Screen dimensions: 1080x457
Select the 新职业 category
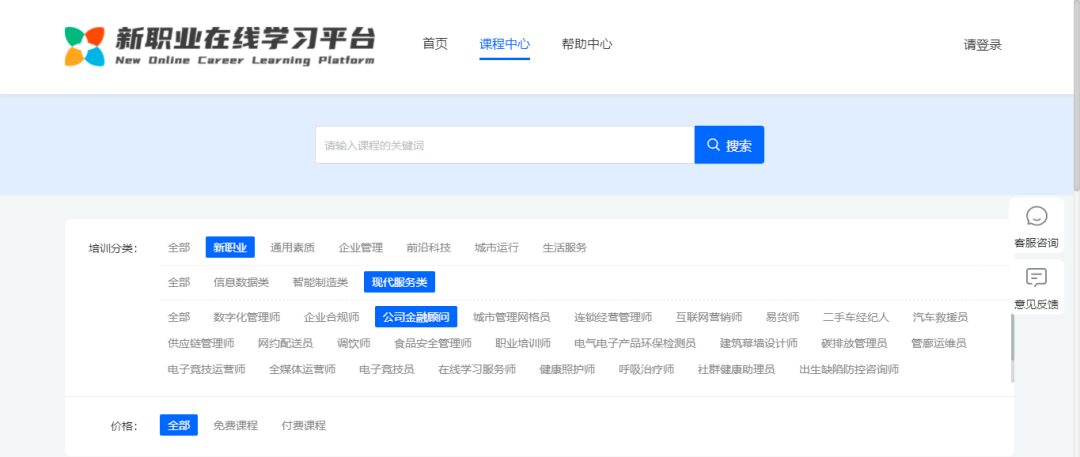230,247
